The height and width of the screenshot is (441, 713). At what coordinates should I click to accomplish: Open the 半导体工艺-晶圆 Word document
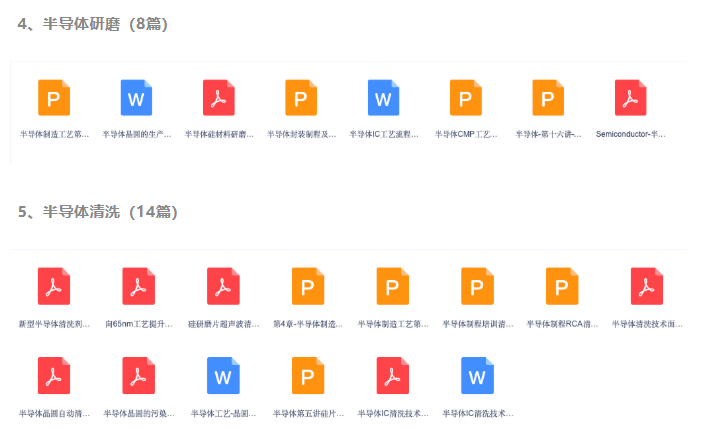pyautogui.click(x=222, y=374)
